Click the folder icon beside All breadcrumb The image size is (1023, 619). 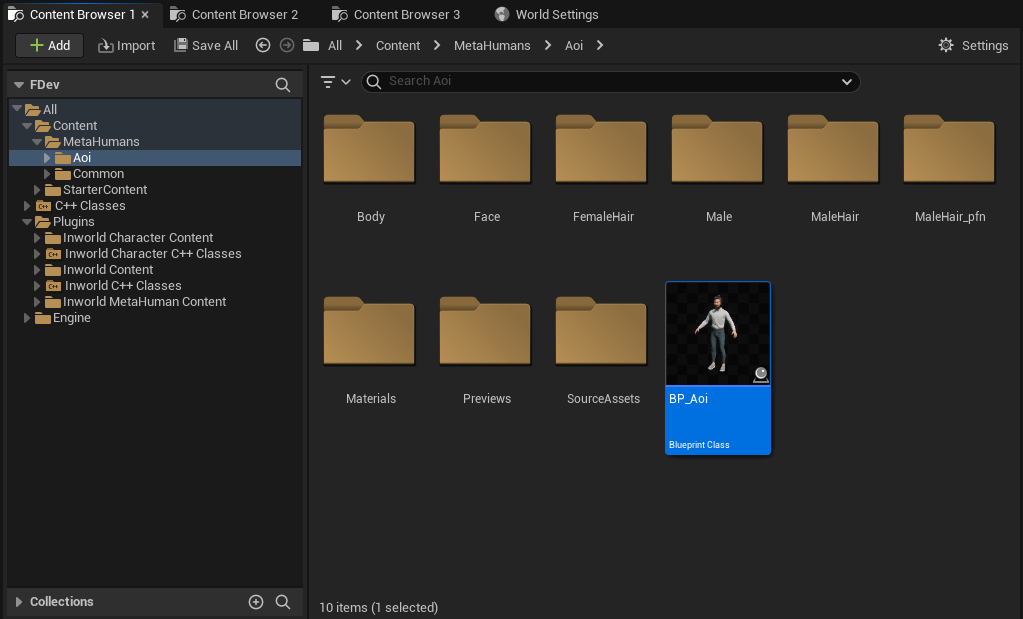[x=311, y=45]
